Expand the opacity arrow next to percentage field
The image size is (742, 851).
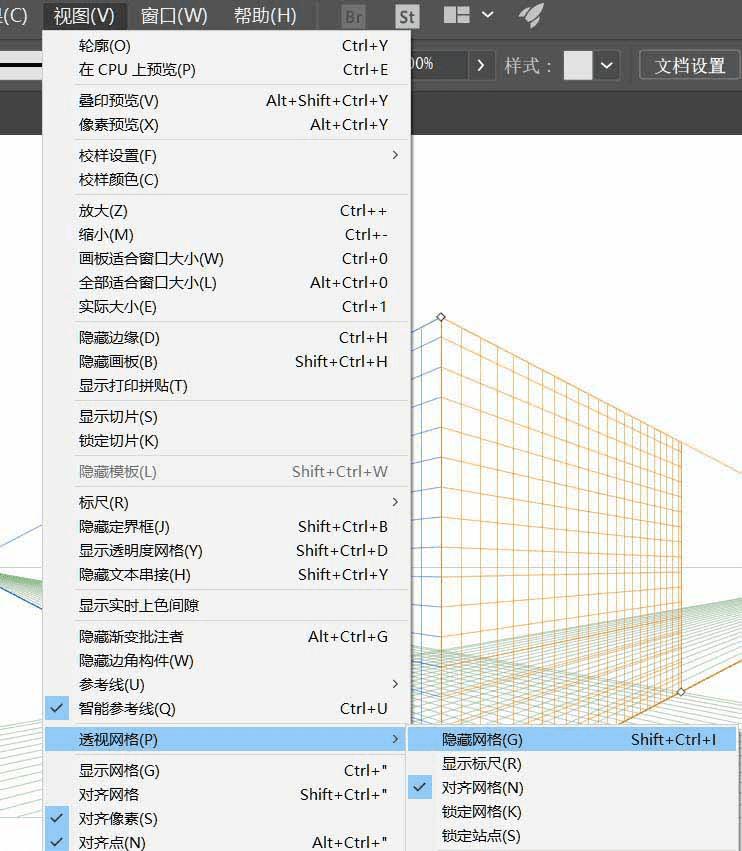coord(481,66)
